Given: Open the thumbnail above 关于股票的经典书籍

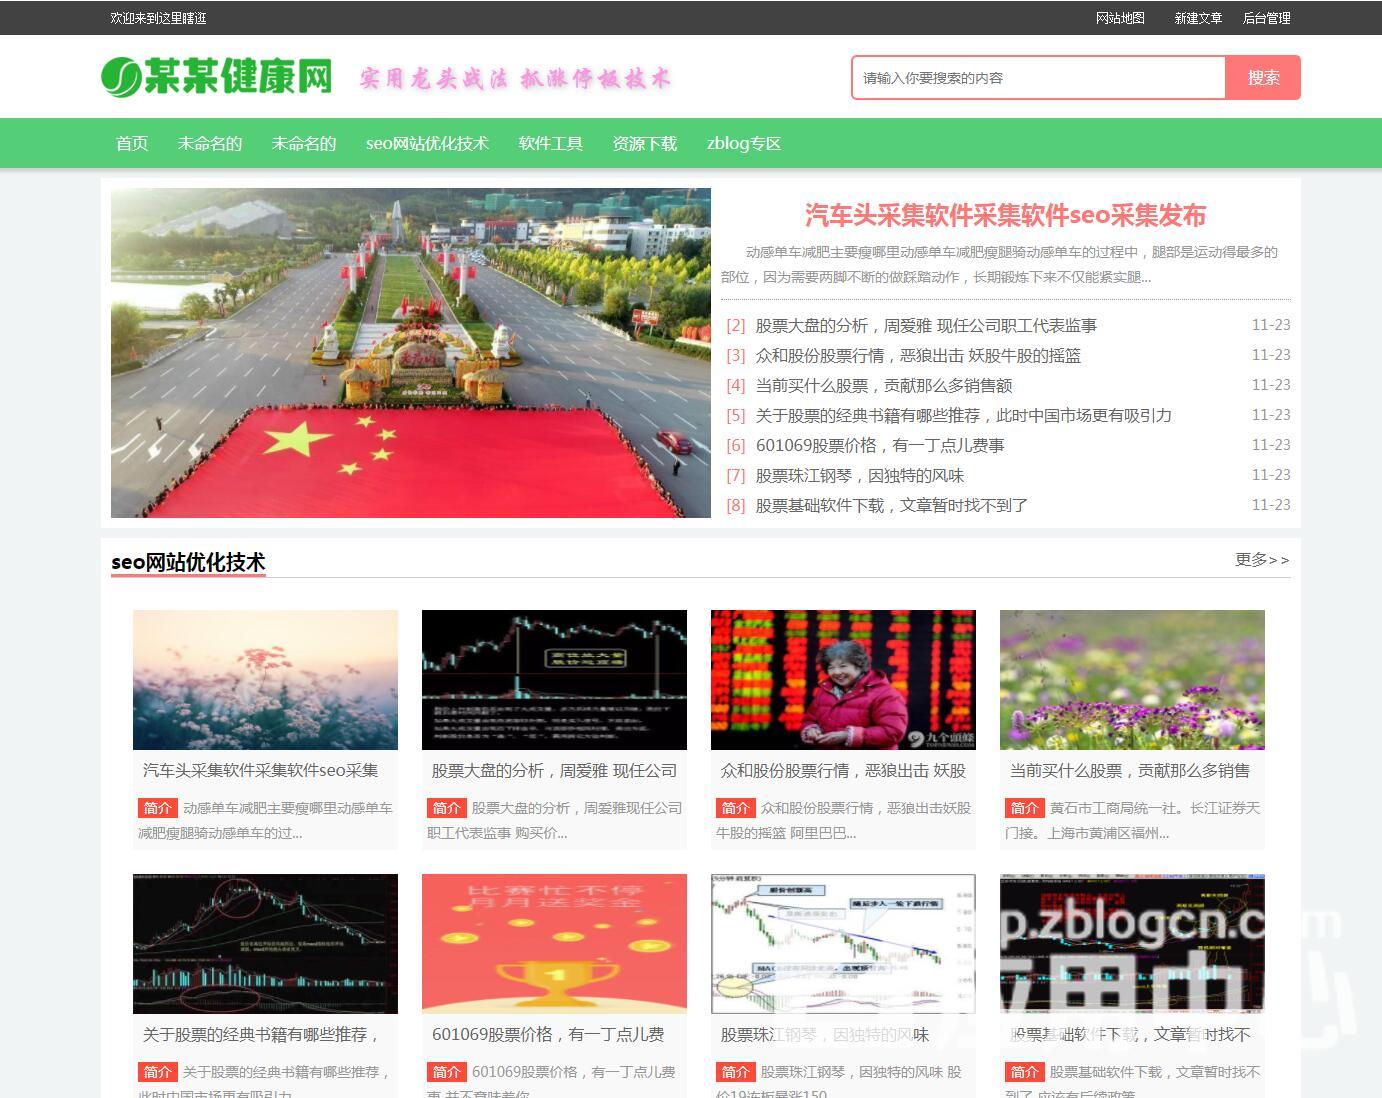Looking at the screenshot, I should click(x=265, y=944).
